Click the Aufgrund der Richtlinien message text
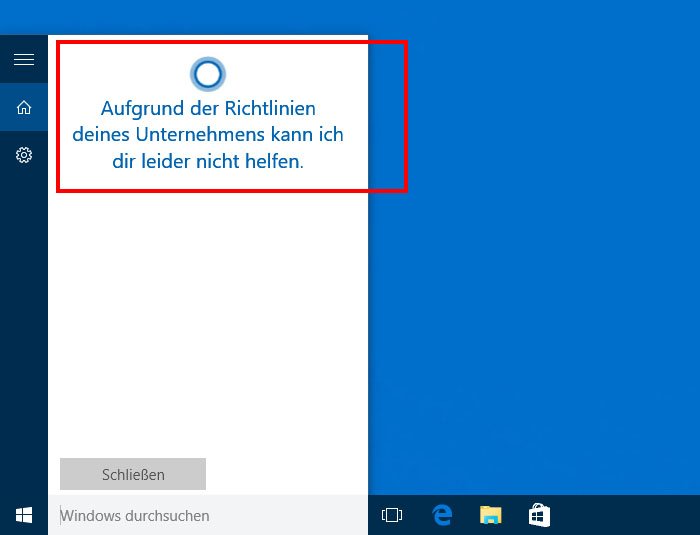Screen dimensions: 700x535 pyautogui.click(x=208, y=135)
